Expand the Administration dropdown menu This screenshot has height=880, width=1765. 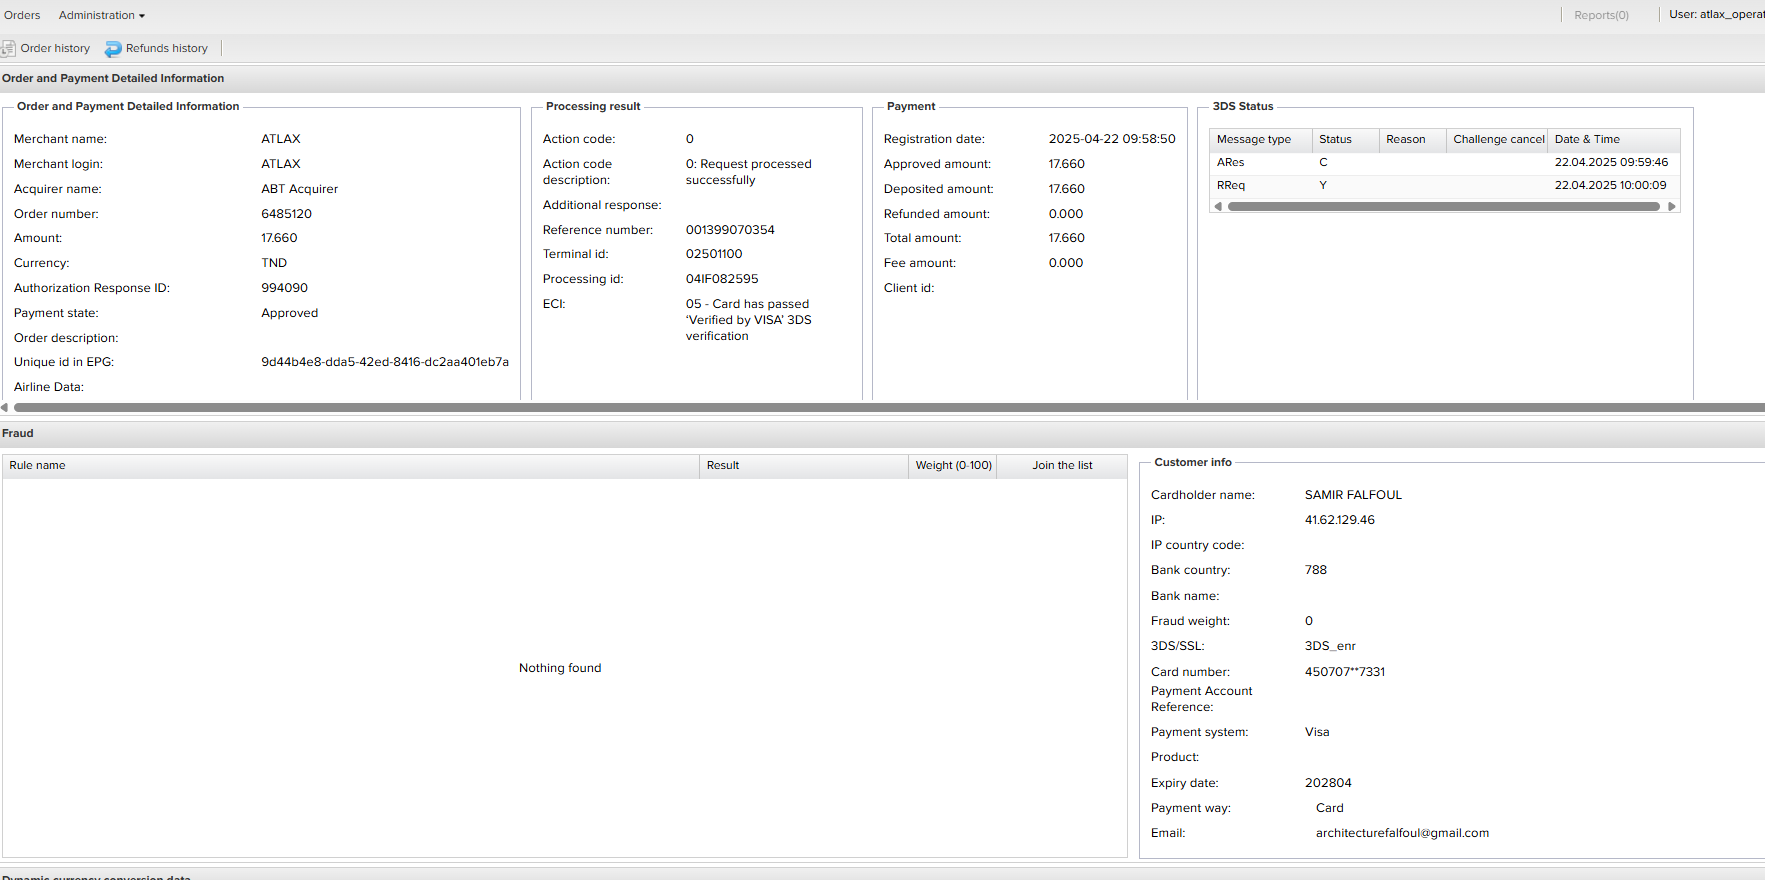(101, 15)
